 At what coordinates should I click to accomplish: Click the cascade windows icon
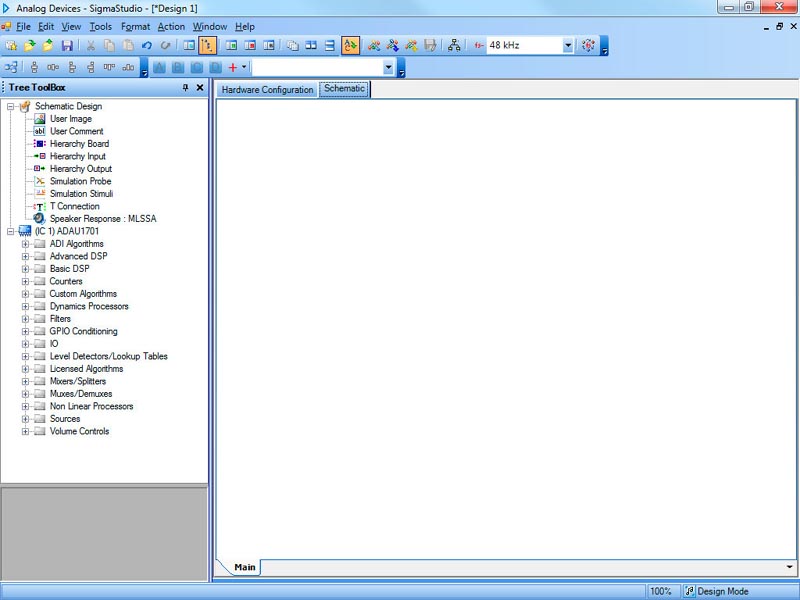(292, 45)
